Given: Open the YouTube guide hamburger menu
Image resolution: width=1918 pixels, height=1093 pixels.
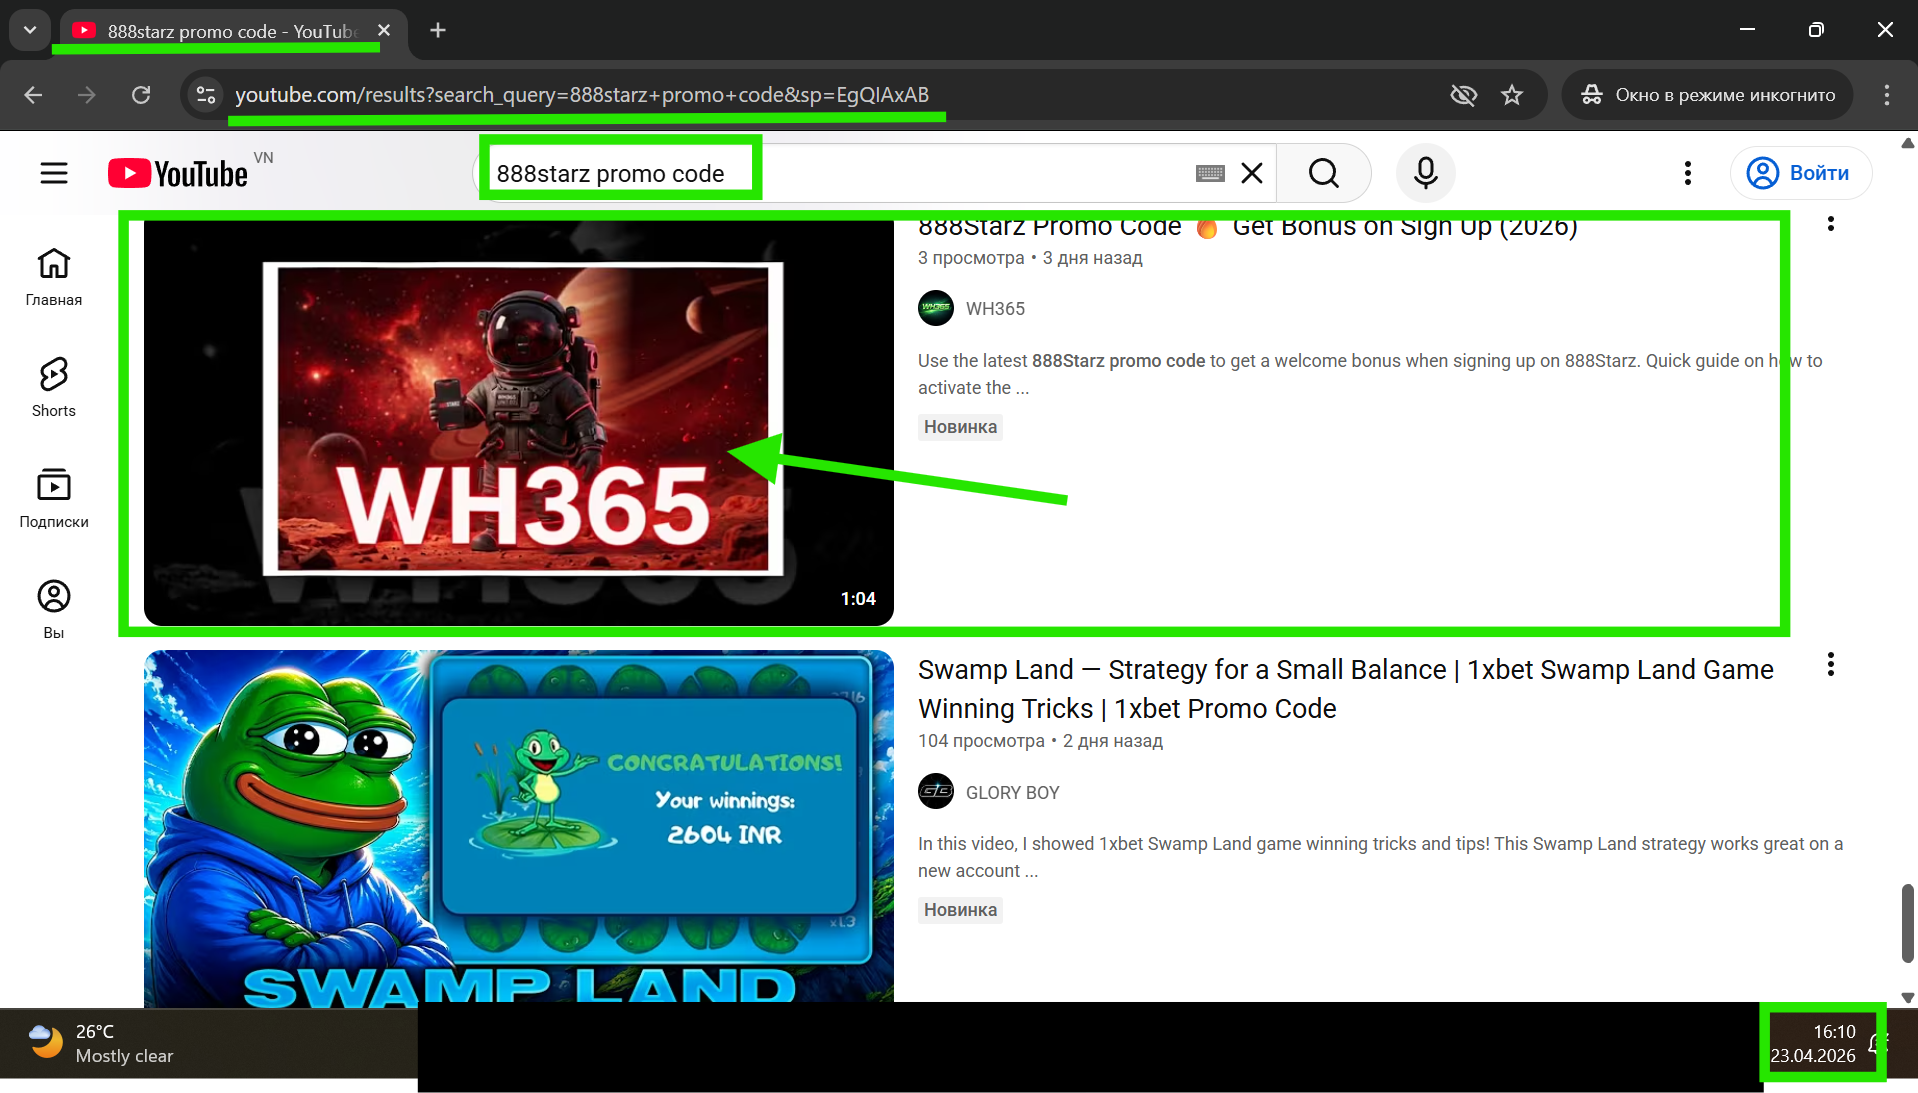Looking at the screenshot, I should (x=54, y=173).
